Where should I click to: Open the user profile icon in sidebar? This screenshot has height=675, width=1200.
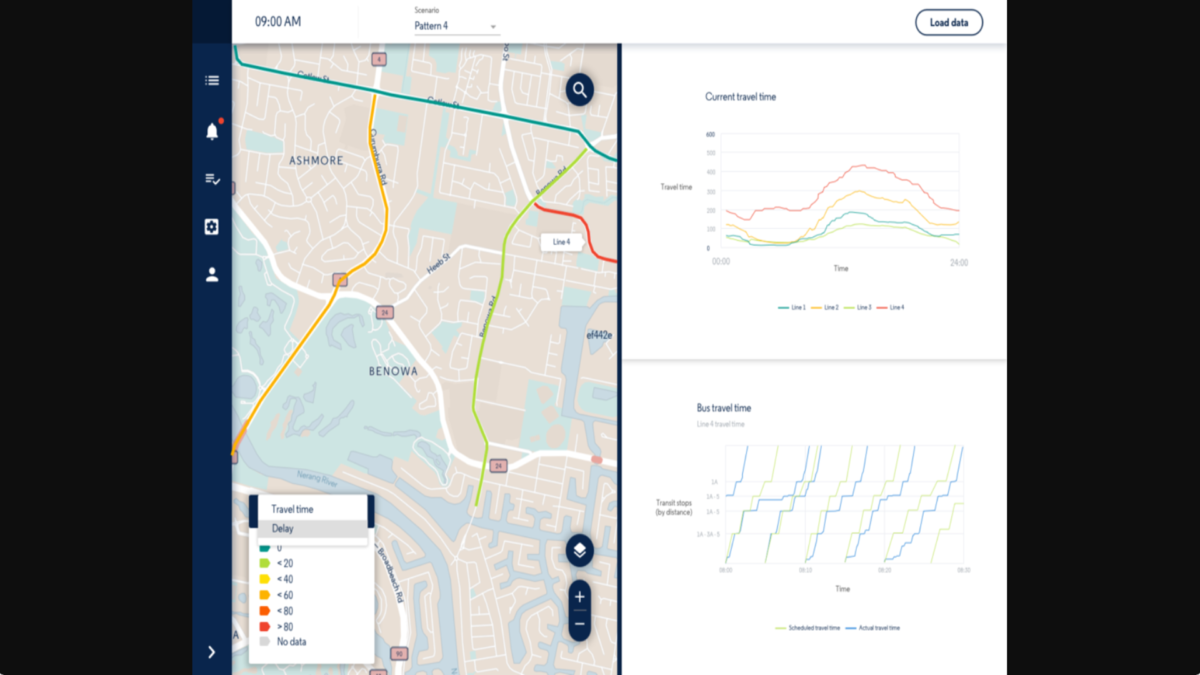tap(212, 274)
